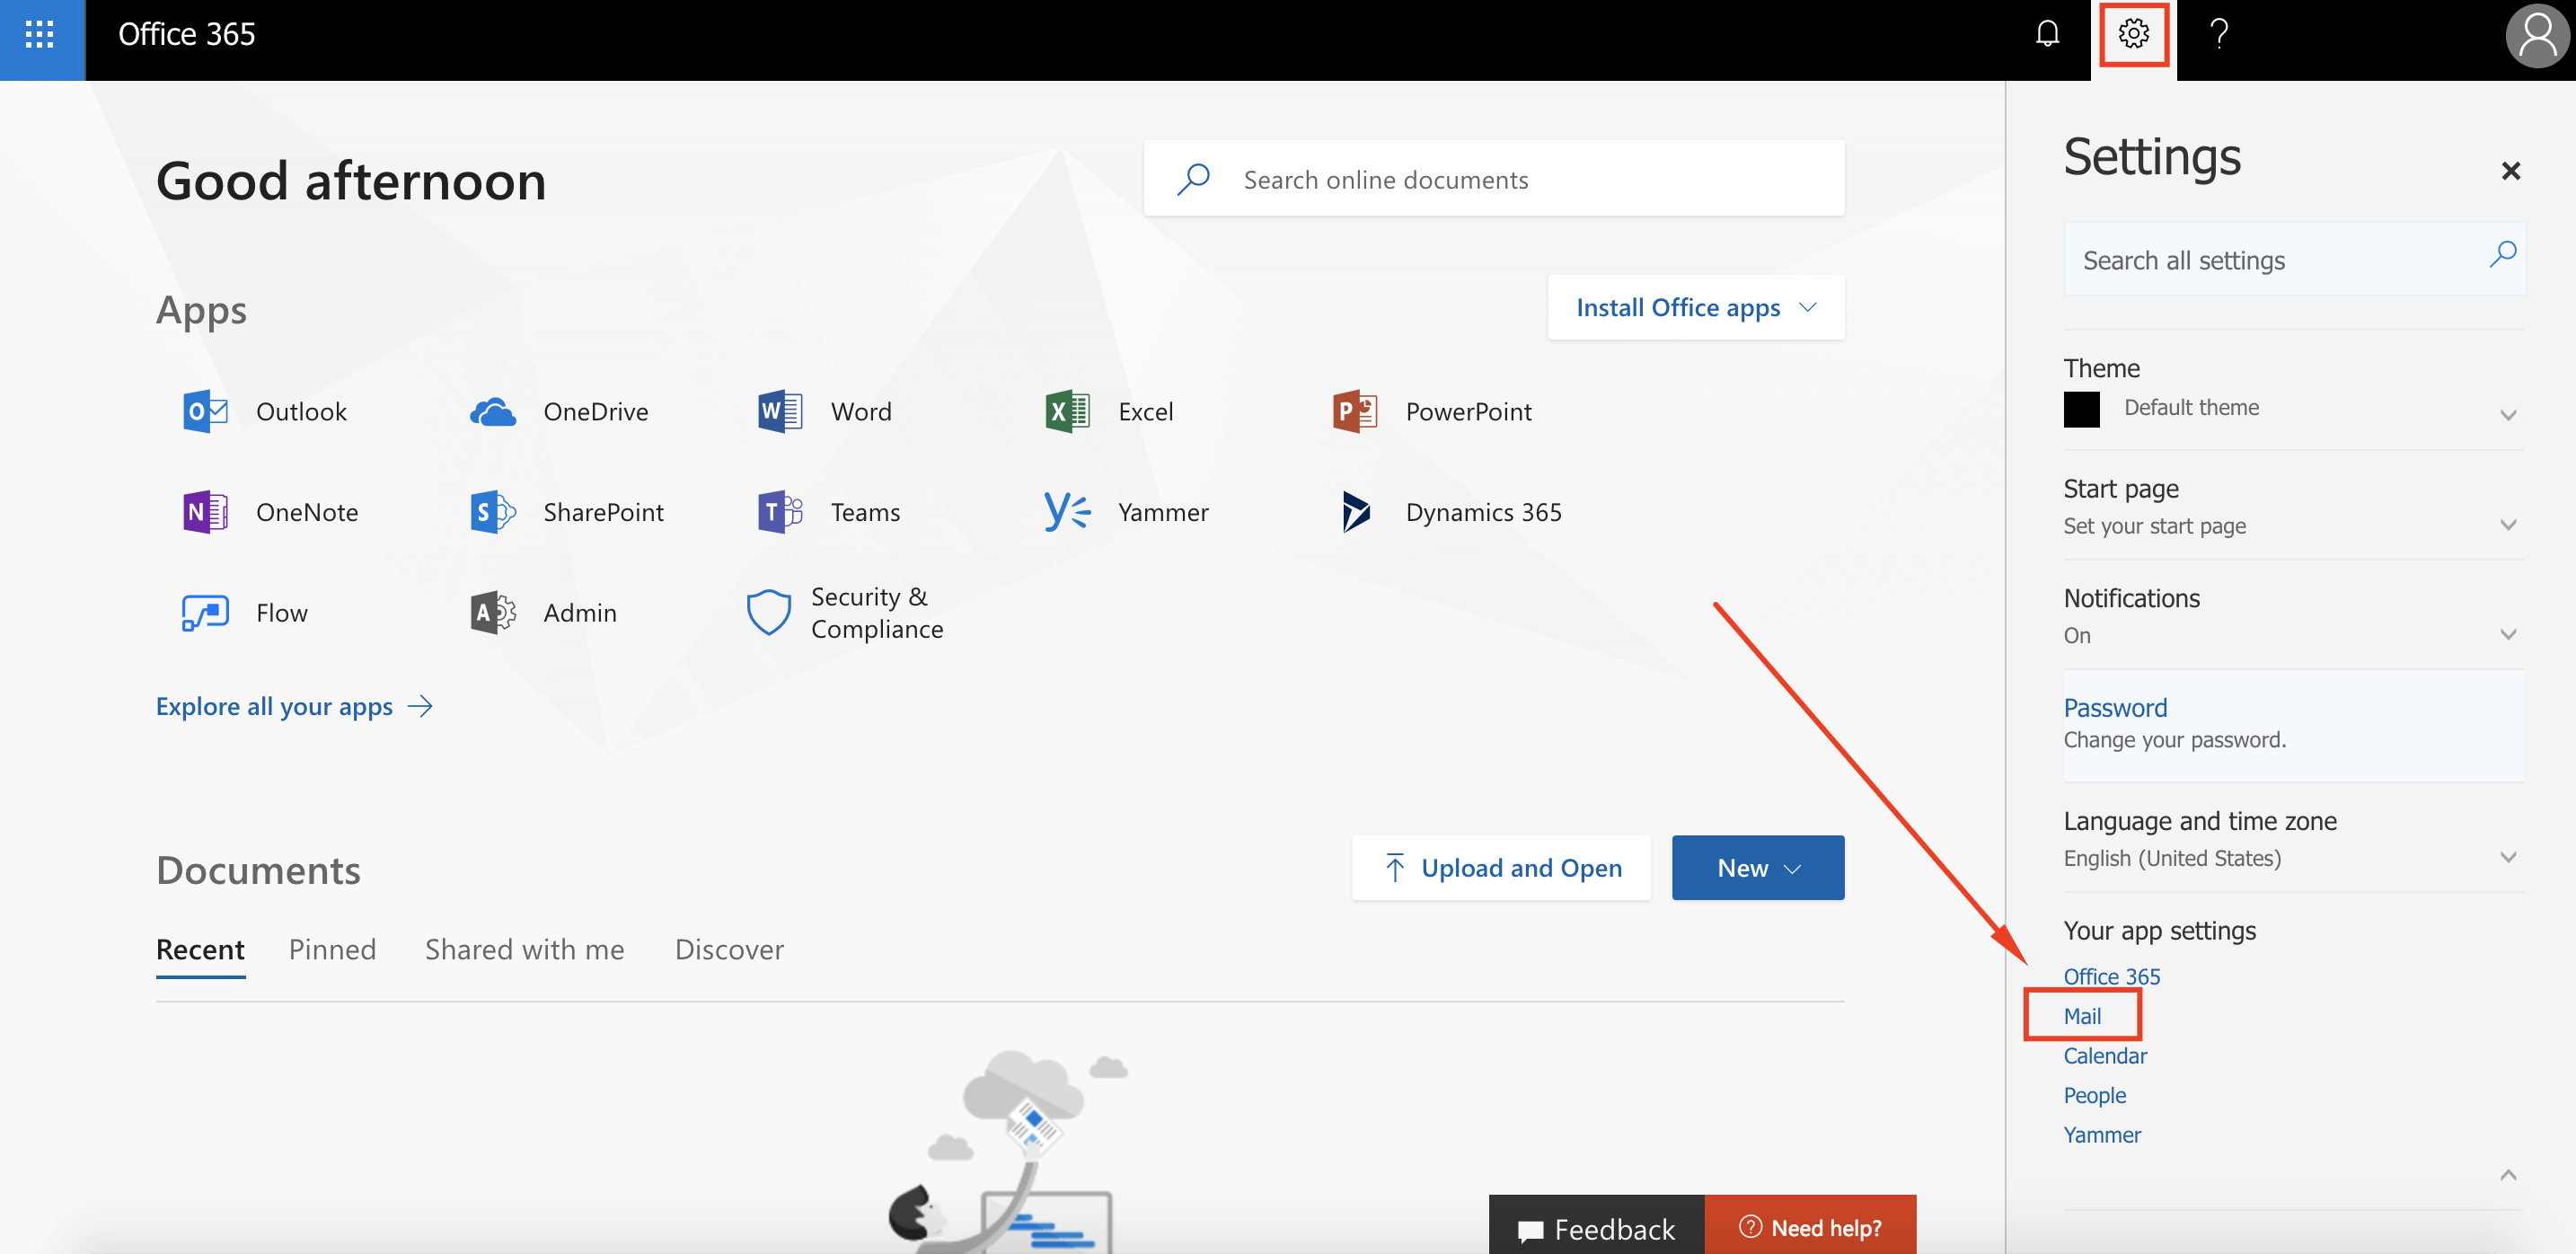Click the Upload and Open button
Screen dimensions: 2576x1254
(1501, 867)
